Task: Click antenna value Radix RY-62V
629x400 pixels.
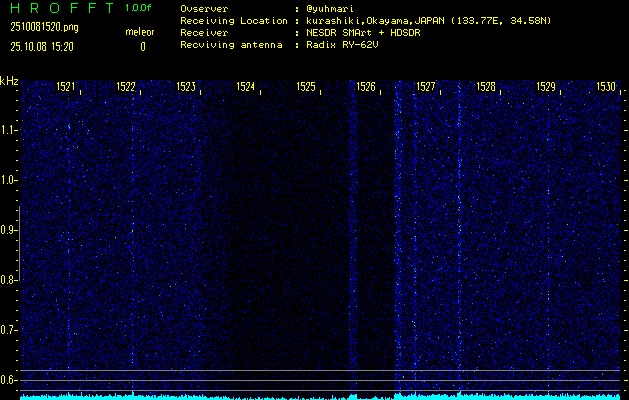Action: click(x=342, y=45)
